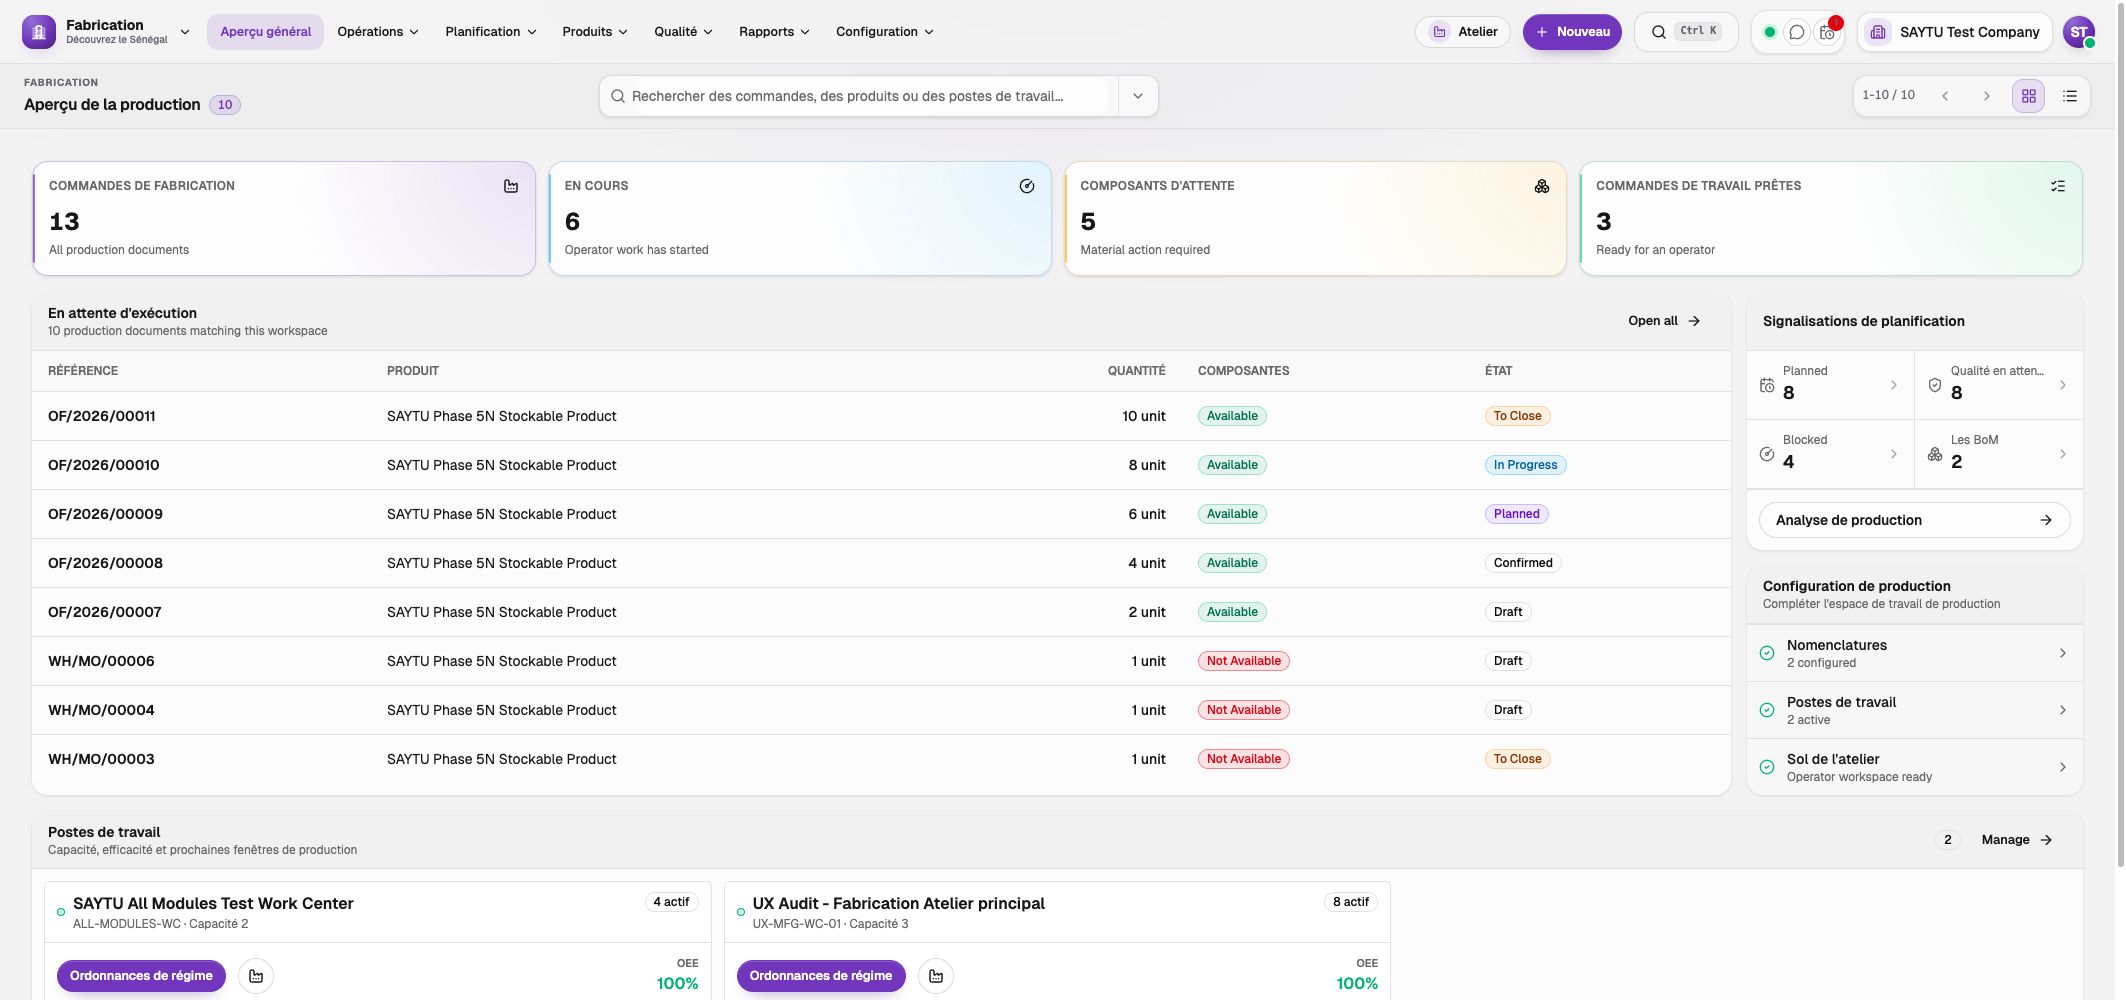Open Analyse de production link
Image resolution: width=2126 pixels, height=1000 pixels.
pos(1914,520)
